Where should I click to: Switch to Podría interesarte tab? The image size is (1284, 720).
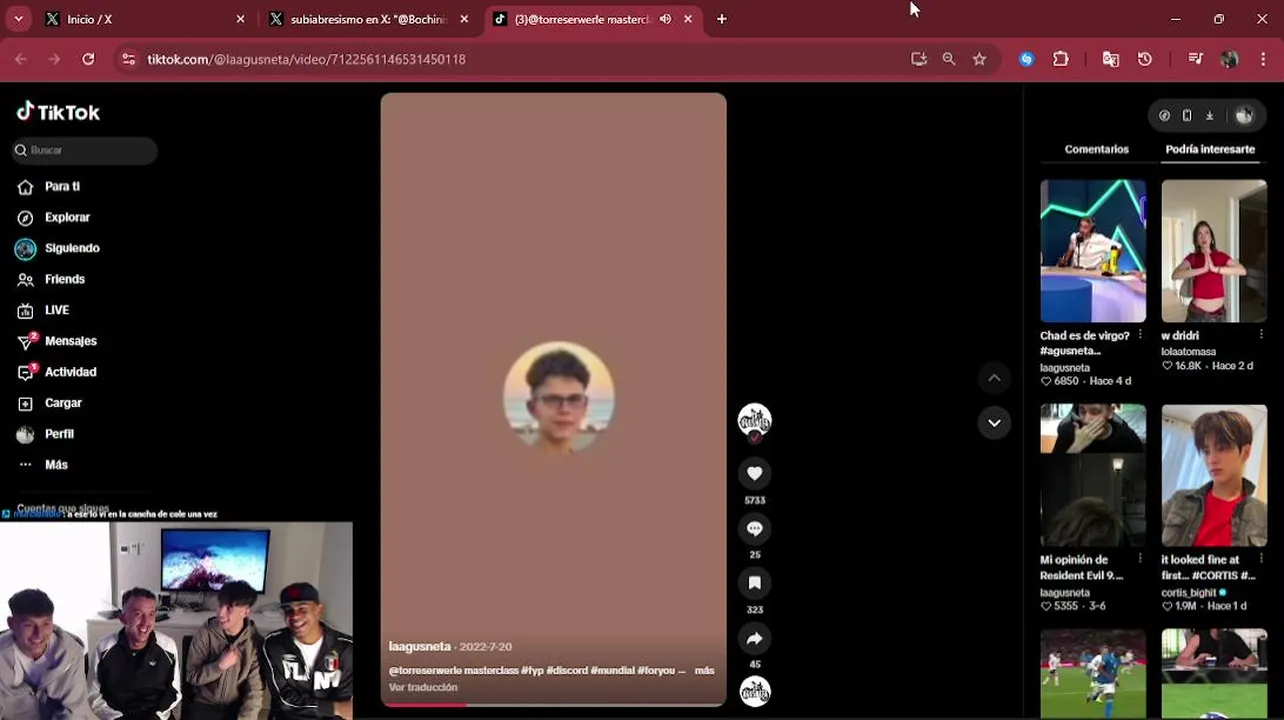click(1210, 149)
